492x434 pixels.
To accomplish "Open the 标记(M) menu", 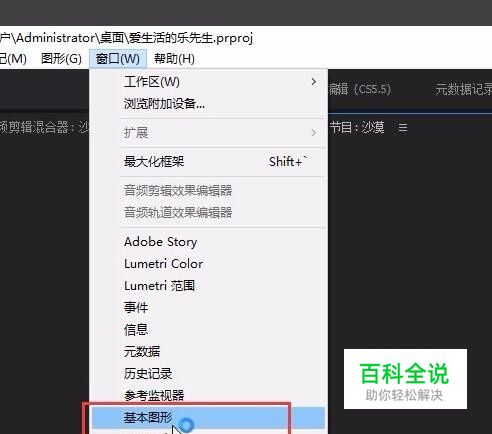I will 13,59.
